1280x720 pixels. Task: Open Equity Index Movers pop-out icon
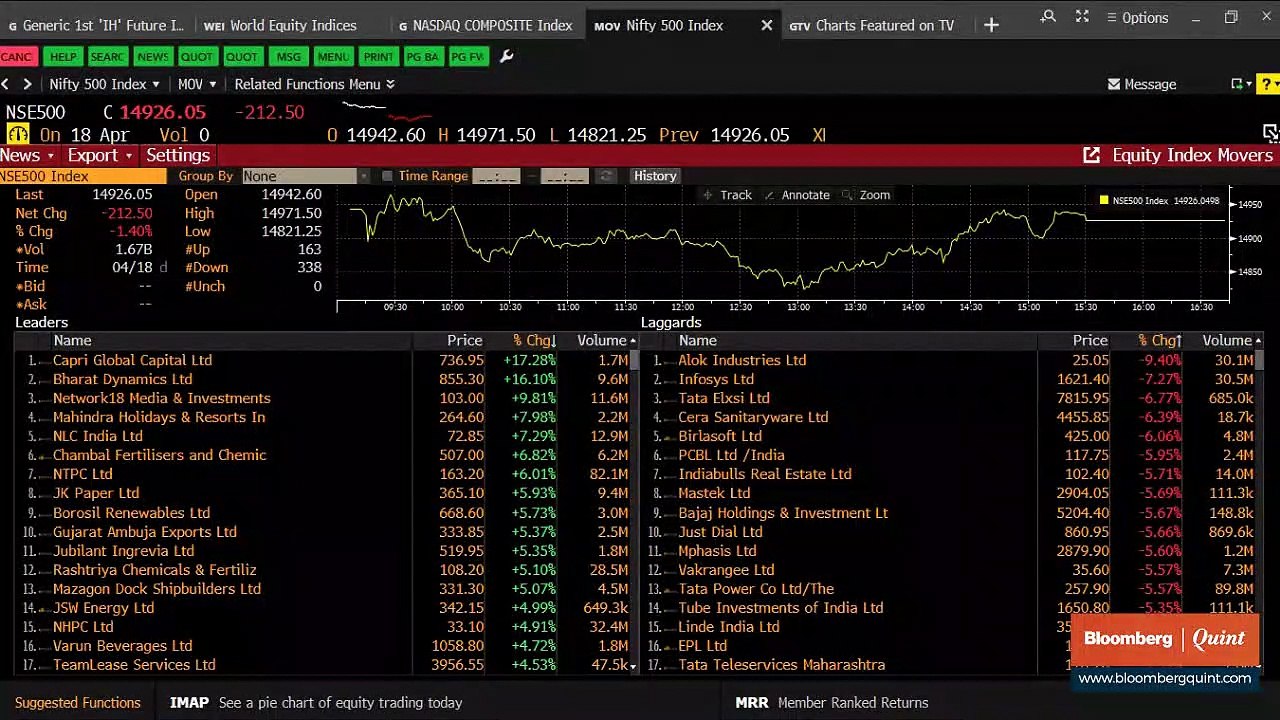[1091, 155]
